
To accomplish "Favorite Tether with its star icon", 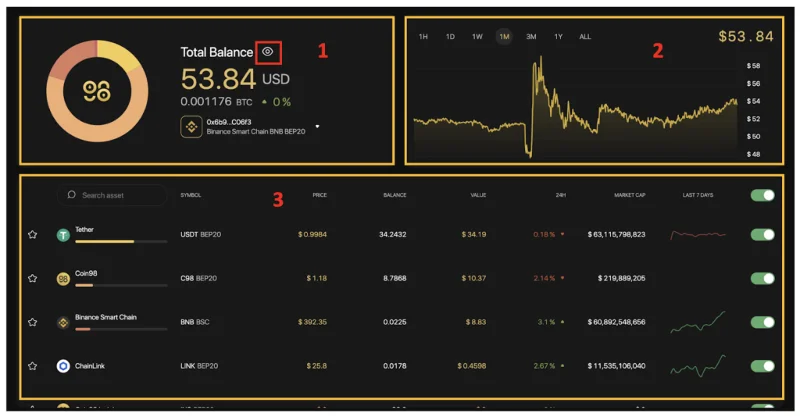I will [33, 234].
